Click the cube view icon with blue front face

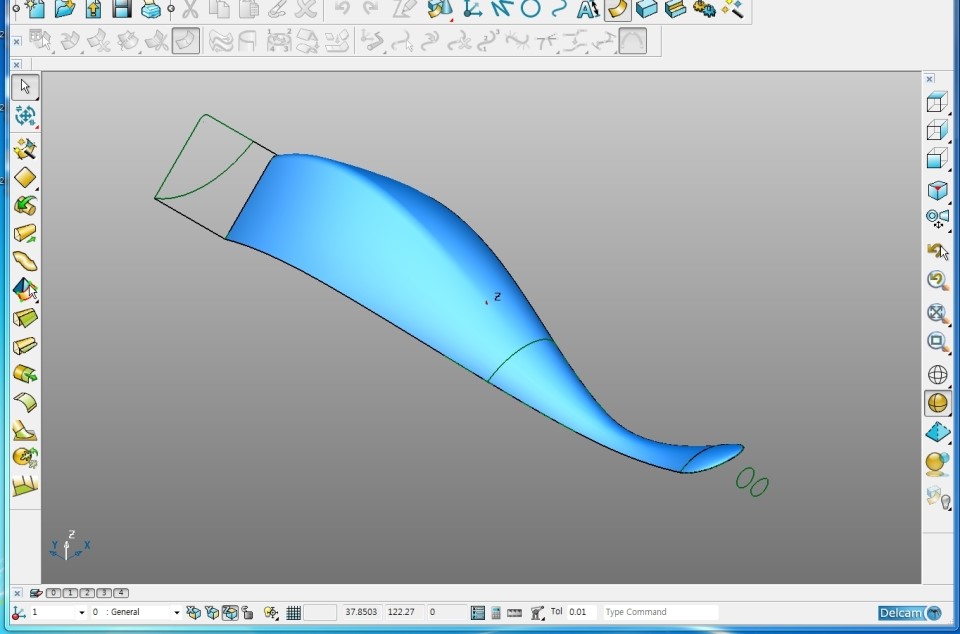937,130
